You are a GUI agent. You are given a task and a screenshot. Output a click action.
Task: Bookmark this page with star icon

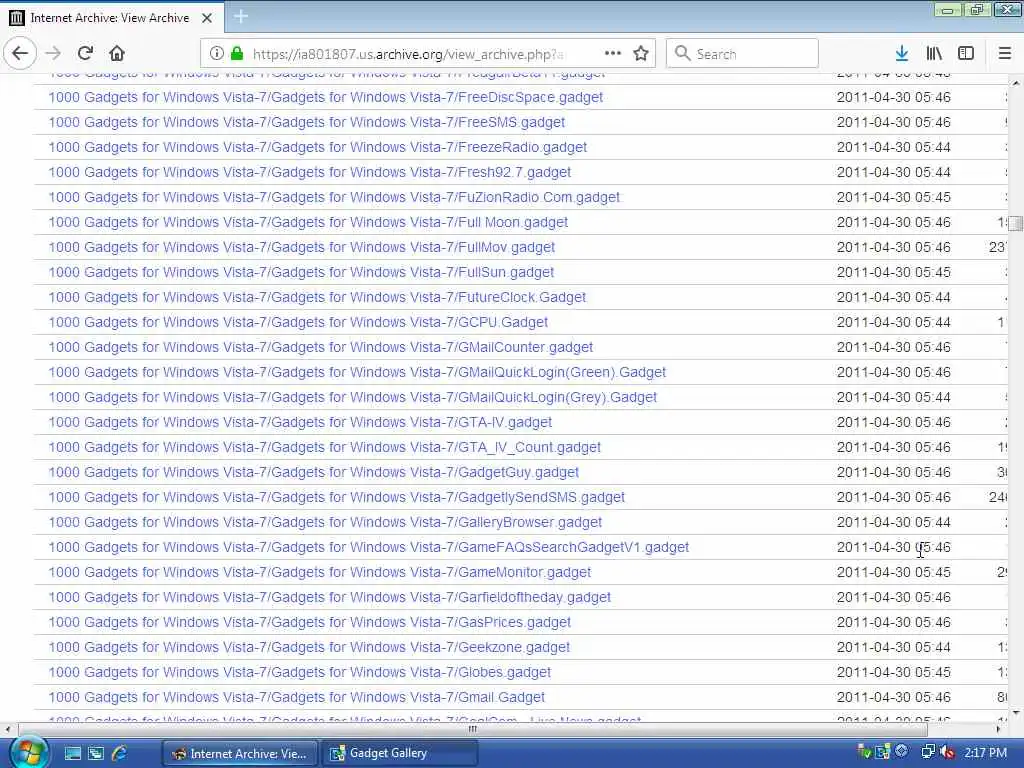[x=641, y=54]
